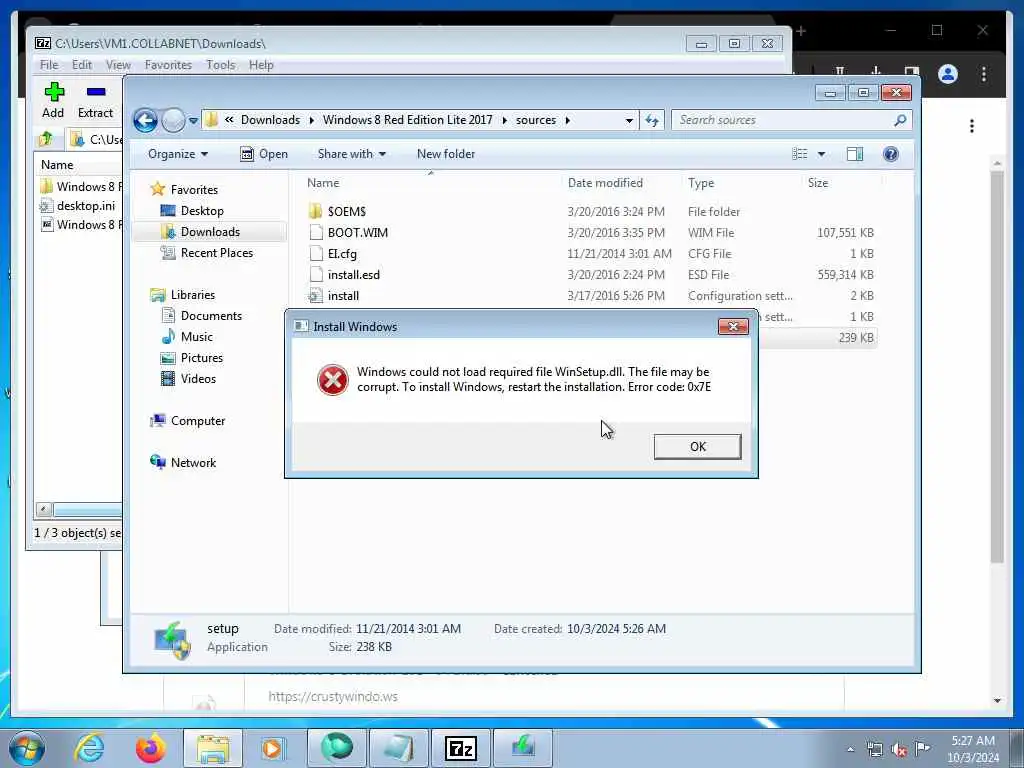The image size is (1024, 768).
Task: Close the Install Windows error dialog
Action: (733, 327)
